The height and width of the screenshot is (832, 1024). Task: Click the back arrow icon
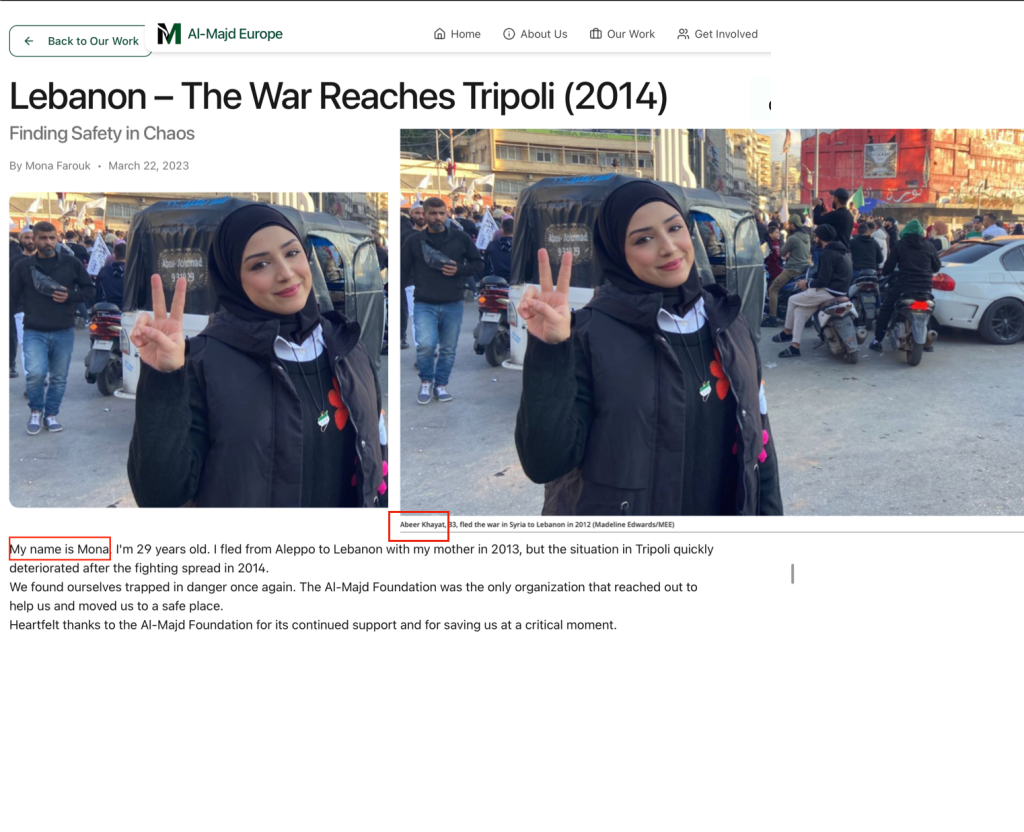29,41
